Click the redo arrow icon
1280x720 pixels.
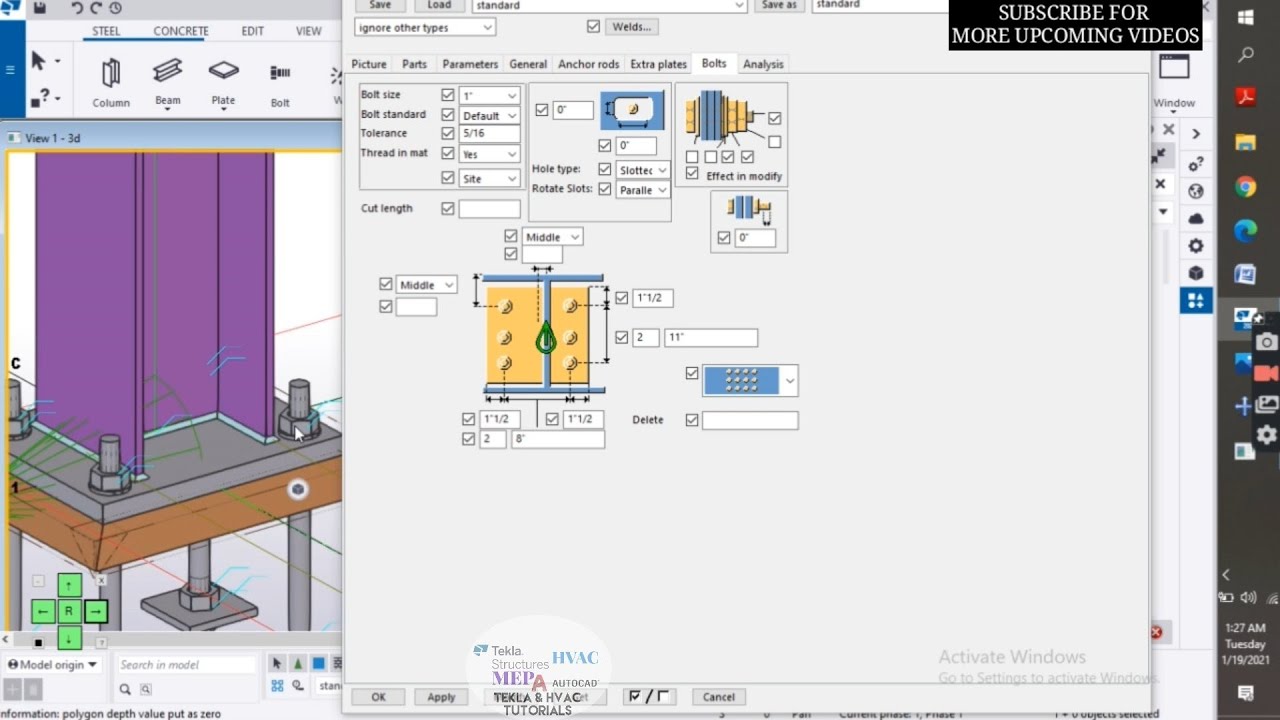[x=97, y=8]
